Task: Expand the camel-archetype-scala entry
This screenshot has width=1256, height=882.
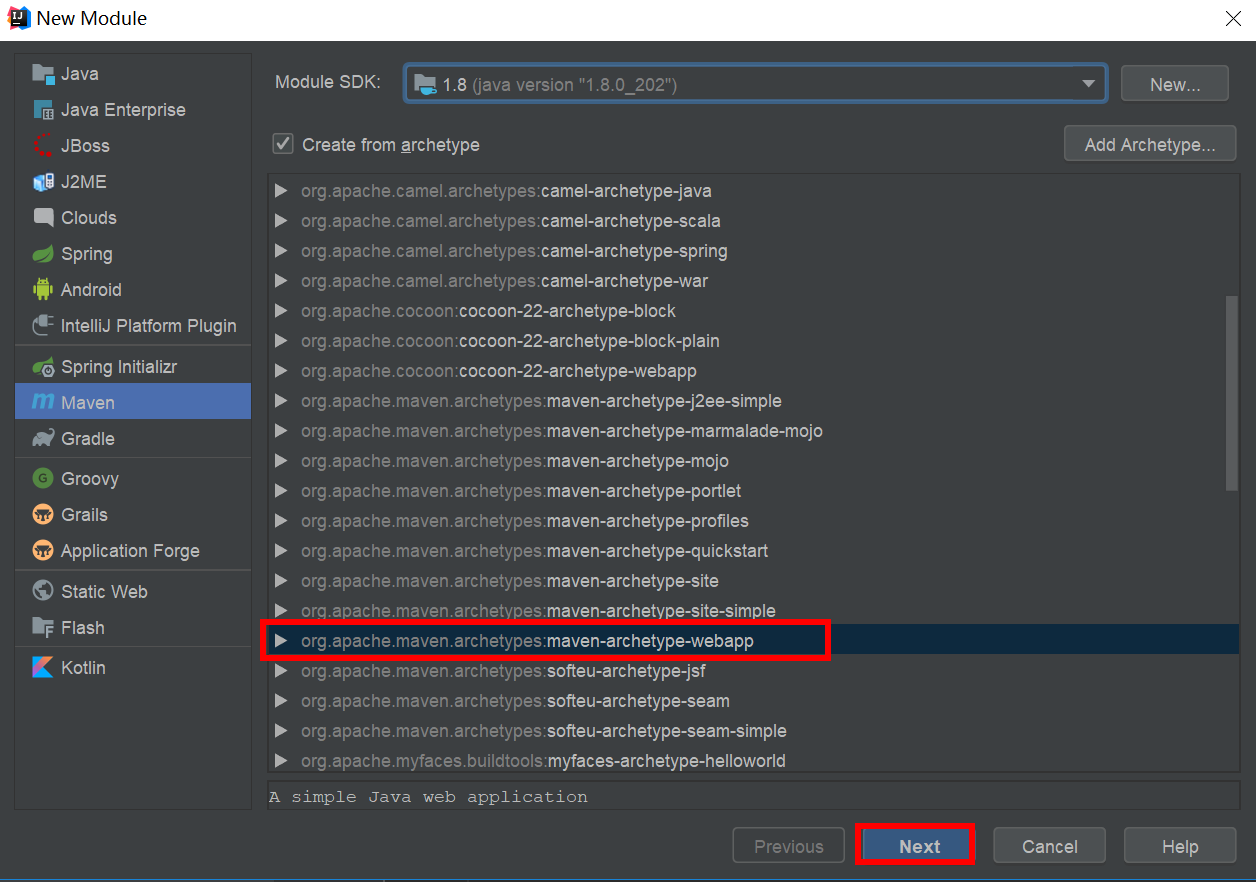Action: pos(281,221)
